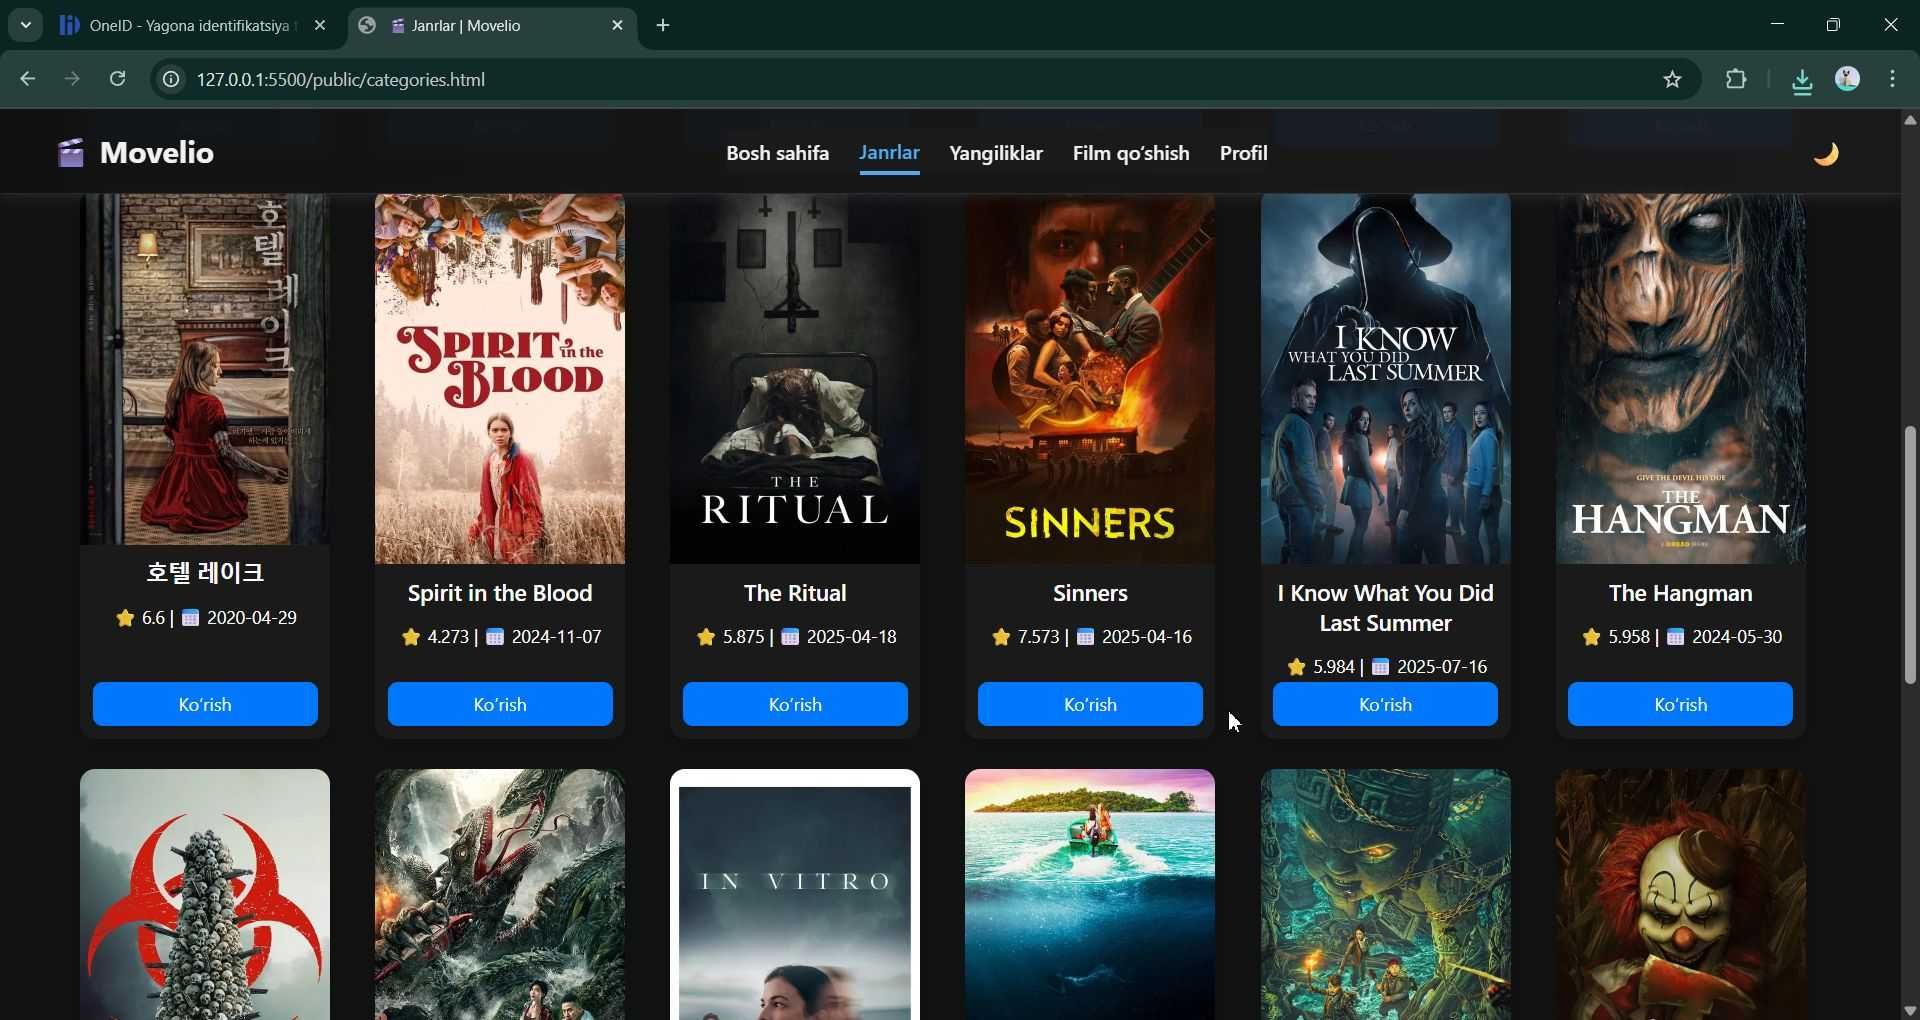Image resolution: width=1920 pixels, height=1020 pixels.
Task: Click the calendar icon beside 2020-04-29
Action: 190,618
